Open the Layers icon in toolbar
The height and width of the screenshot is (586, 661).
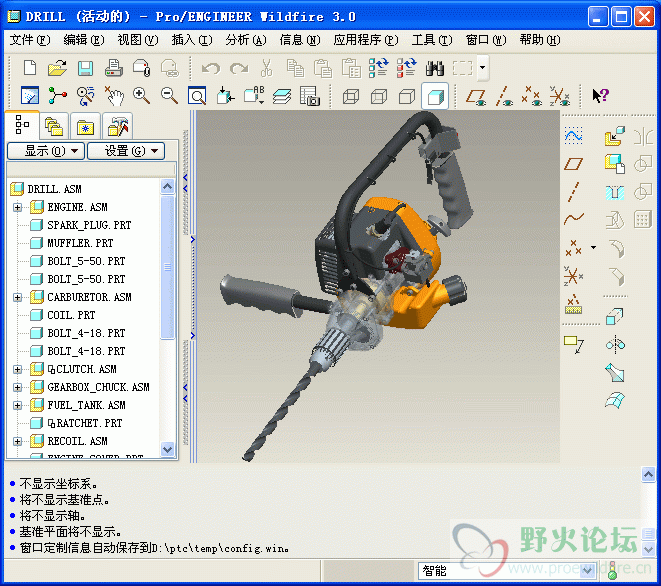click(282, 96)
